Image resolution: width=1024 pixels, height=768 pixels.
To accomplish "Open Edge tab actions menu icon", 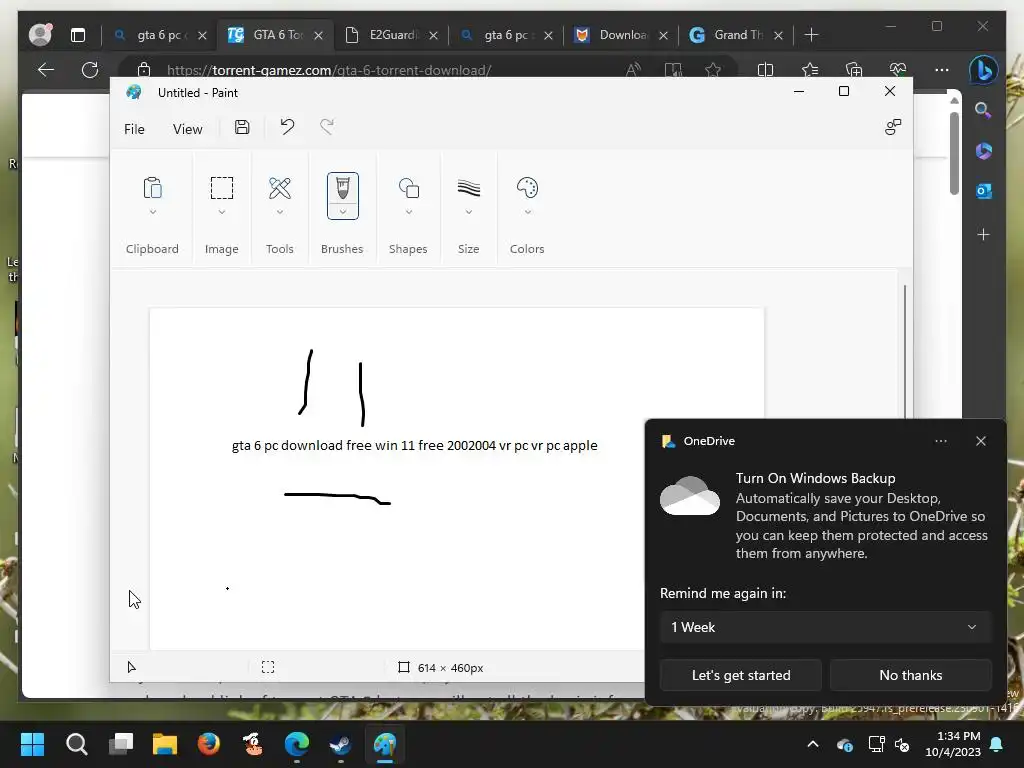I will 78,35.
